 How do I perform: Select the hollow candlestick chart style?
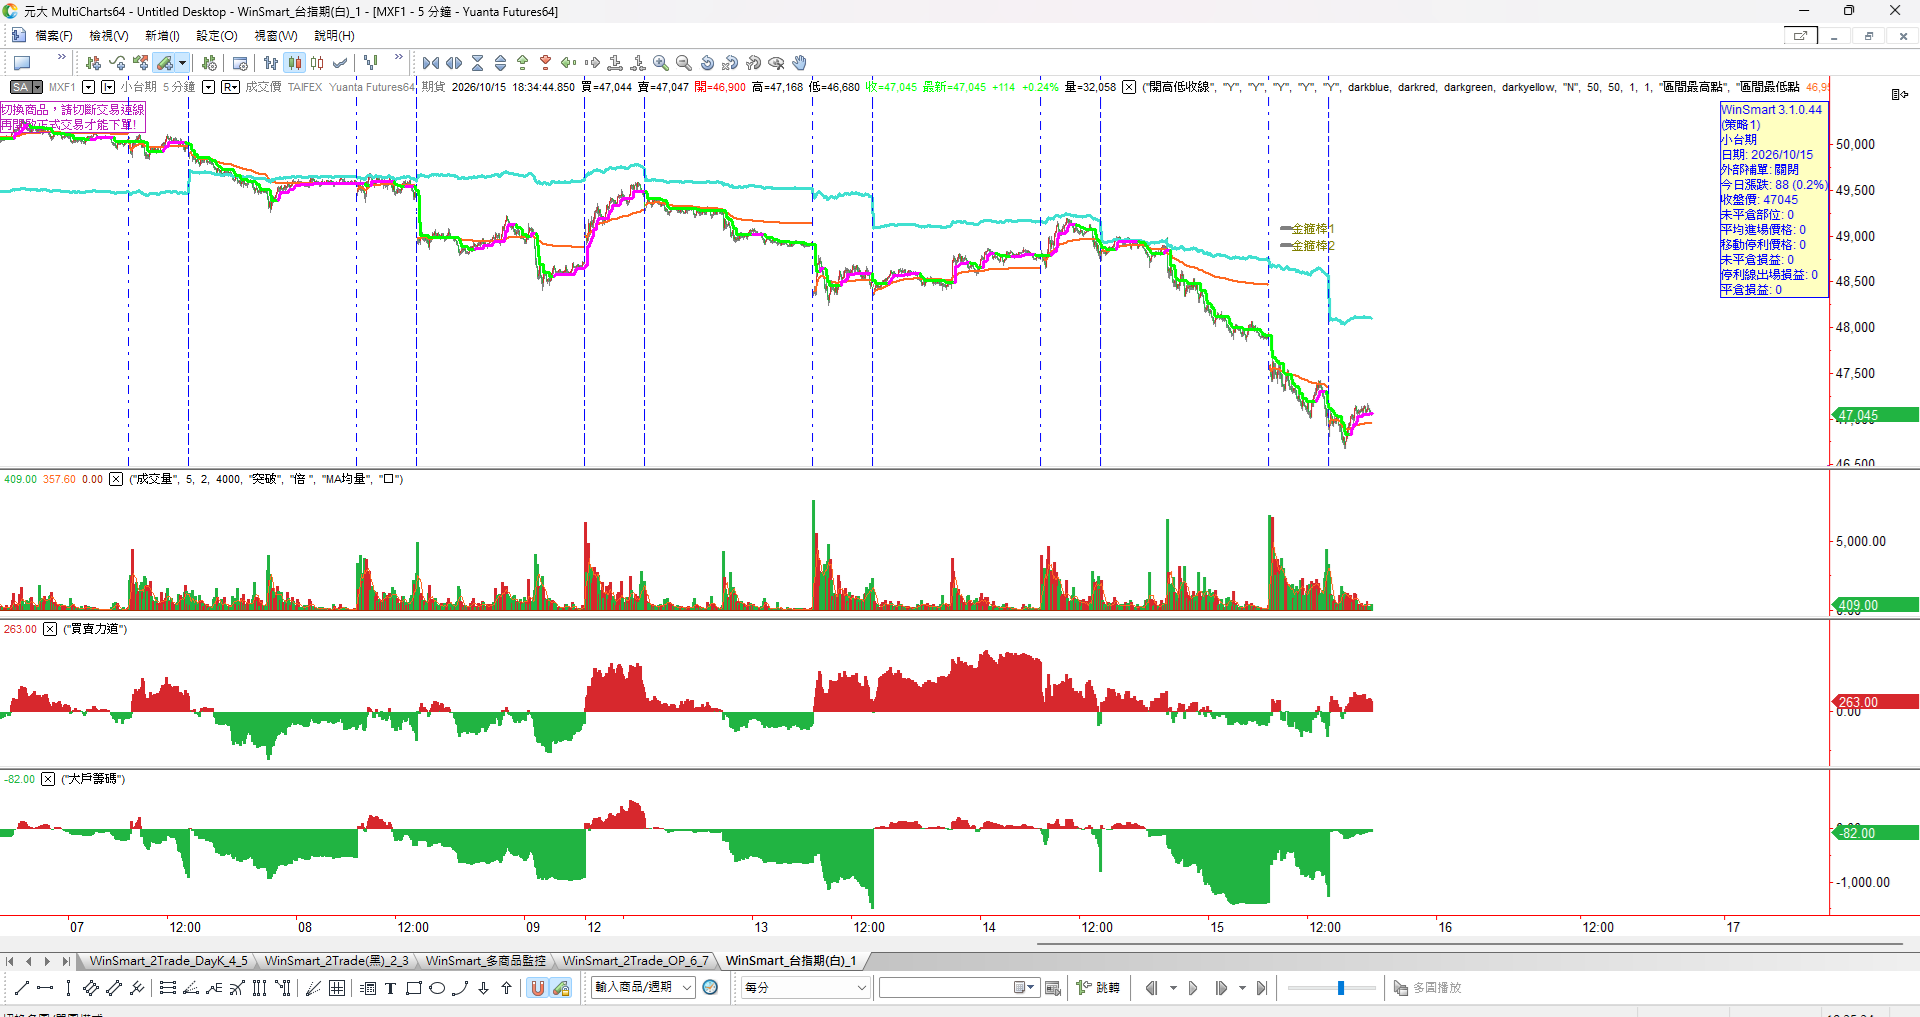318,63
